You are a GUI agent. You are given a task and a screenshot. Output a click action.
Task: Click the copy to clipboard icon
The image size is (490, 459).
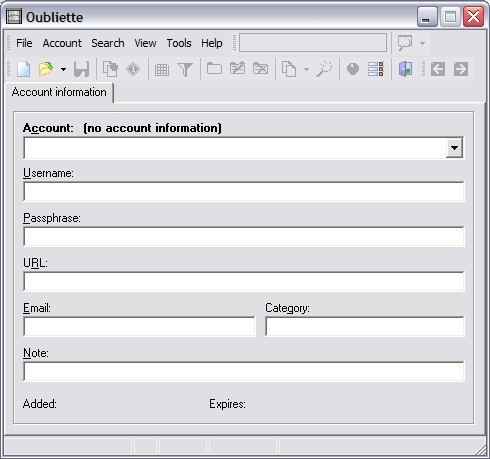(289, 69)
